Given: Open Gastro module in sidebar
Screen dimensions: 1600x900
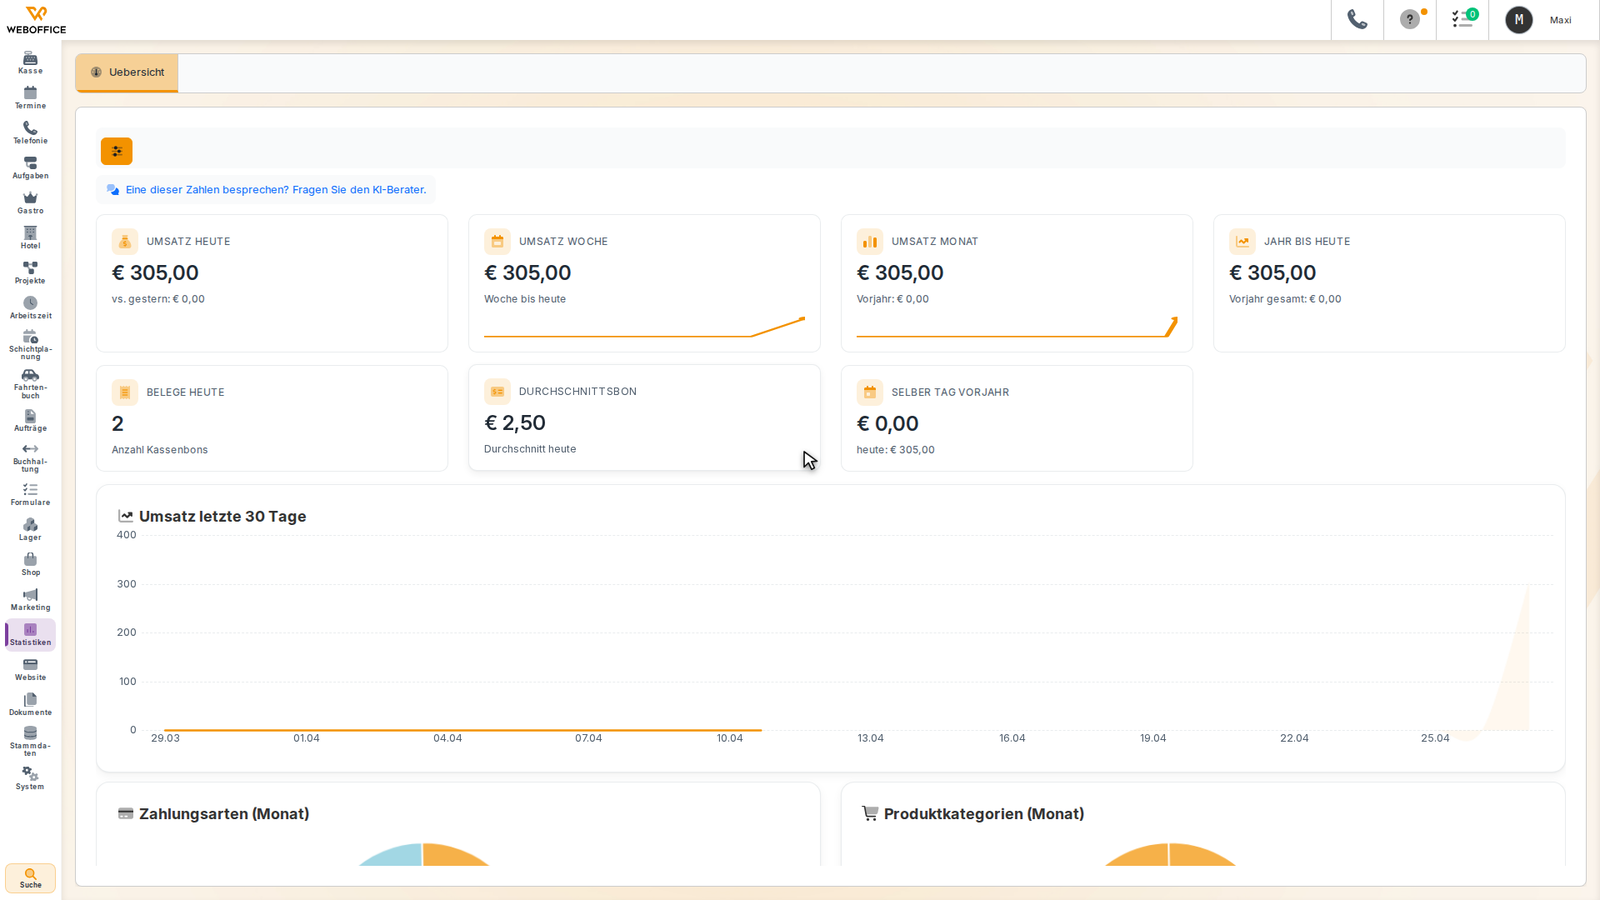Looking at the screenshot, I should [x=30, y=203].
